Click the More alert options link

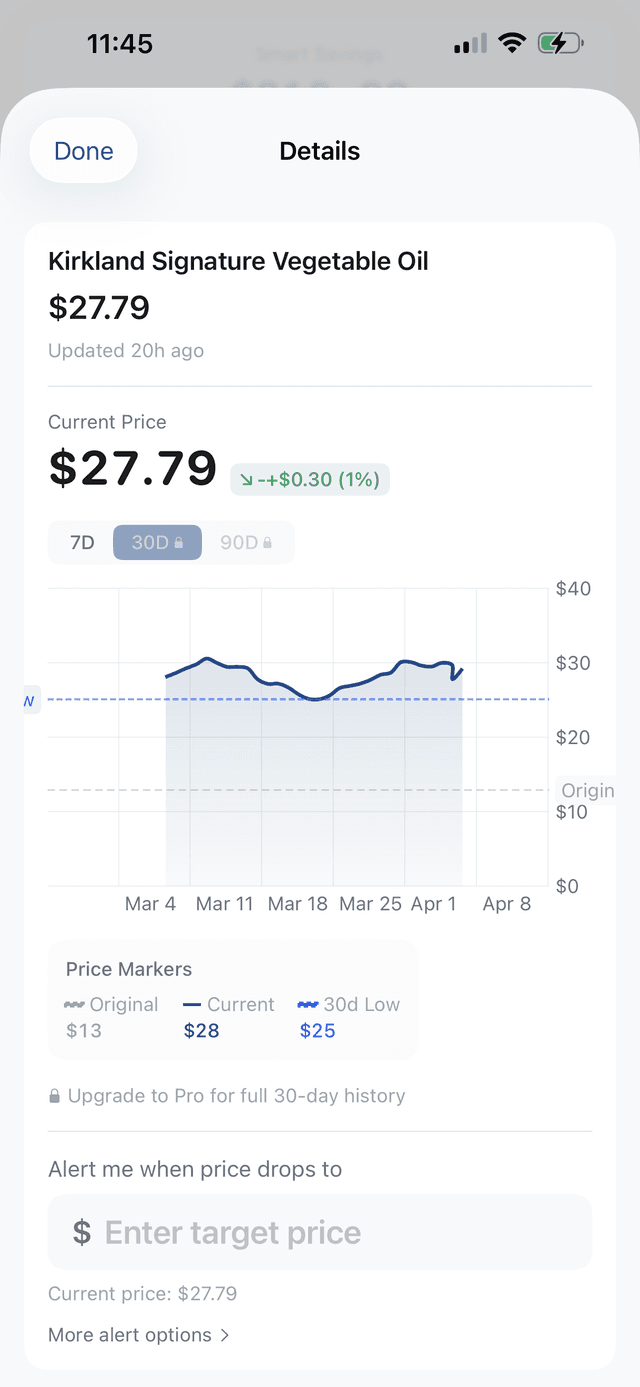pyautogui.click(x=130, y=1334)
